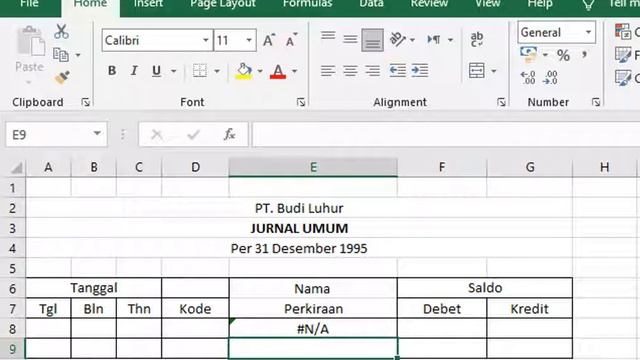Toggle Wrap Text icon
Viewport: 640px width, 360px height.
click(x=477, y=40)
